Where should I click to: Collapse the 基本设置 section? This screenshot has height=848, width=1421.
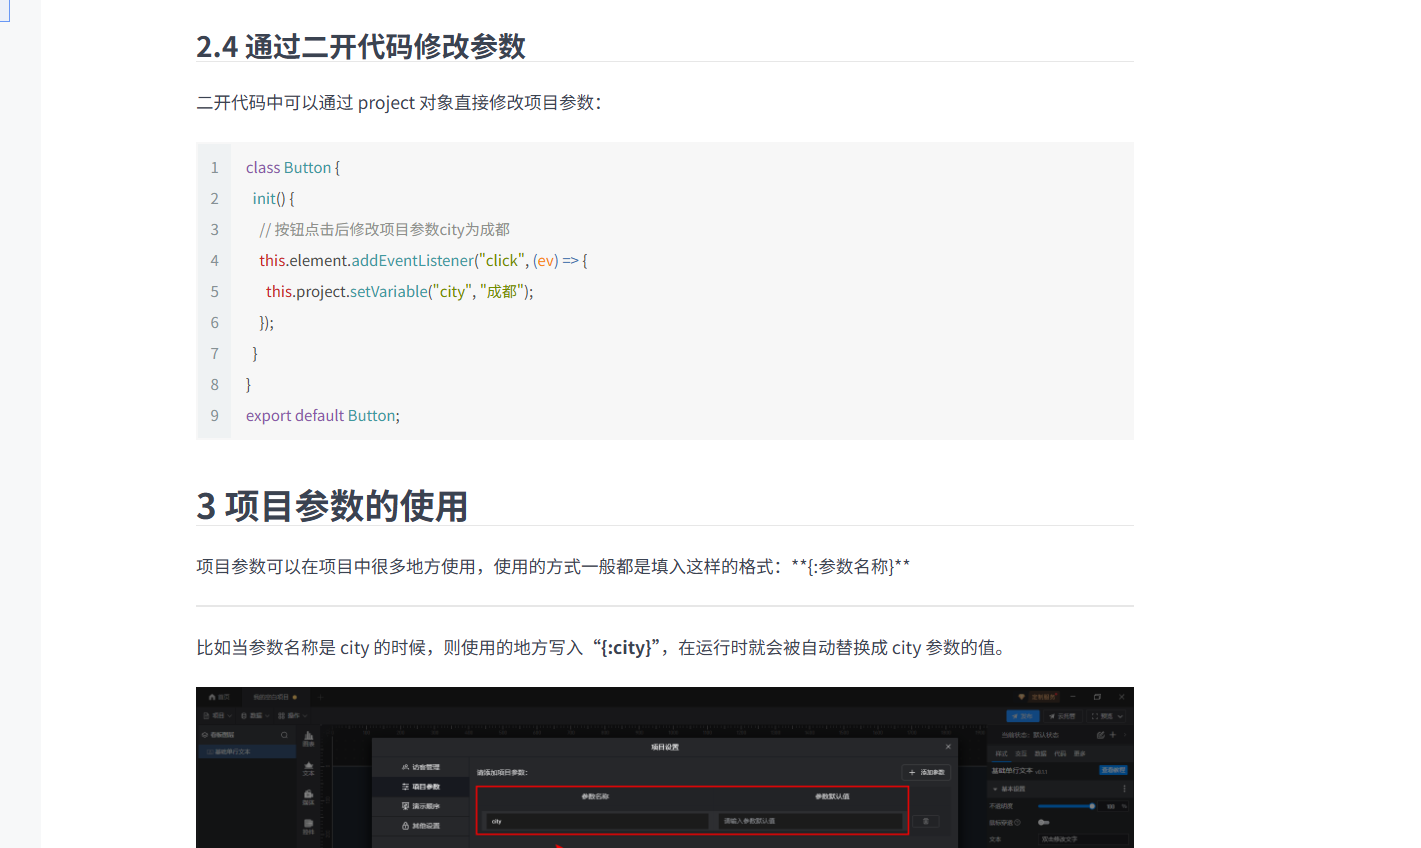pyautogui.click(x=994, y=789)
